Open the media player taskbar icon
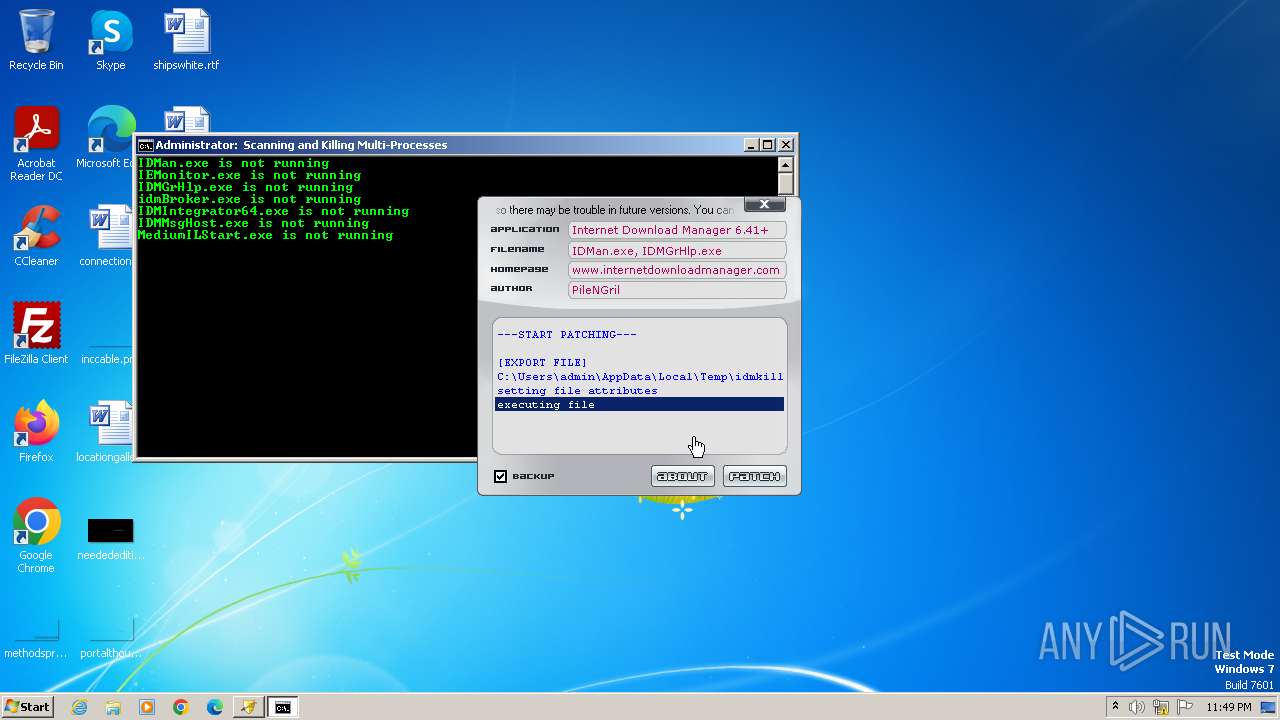Image resolution: width=1280 pixels, height=720 pixels. point(147,707)
